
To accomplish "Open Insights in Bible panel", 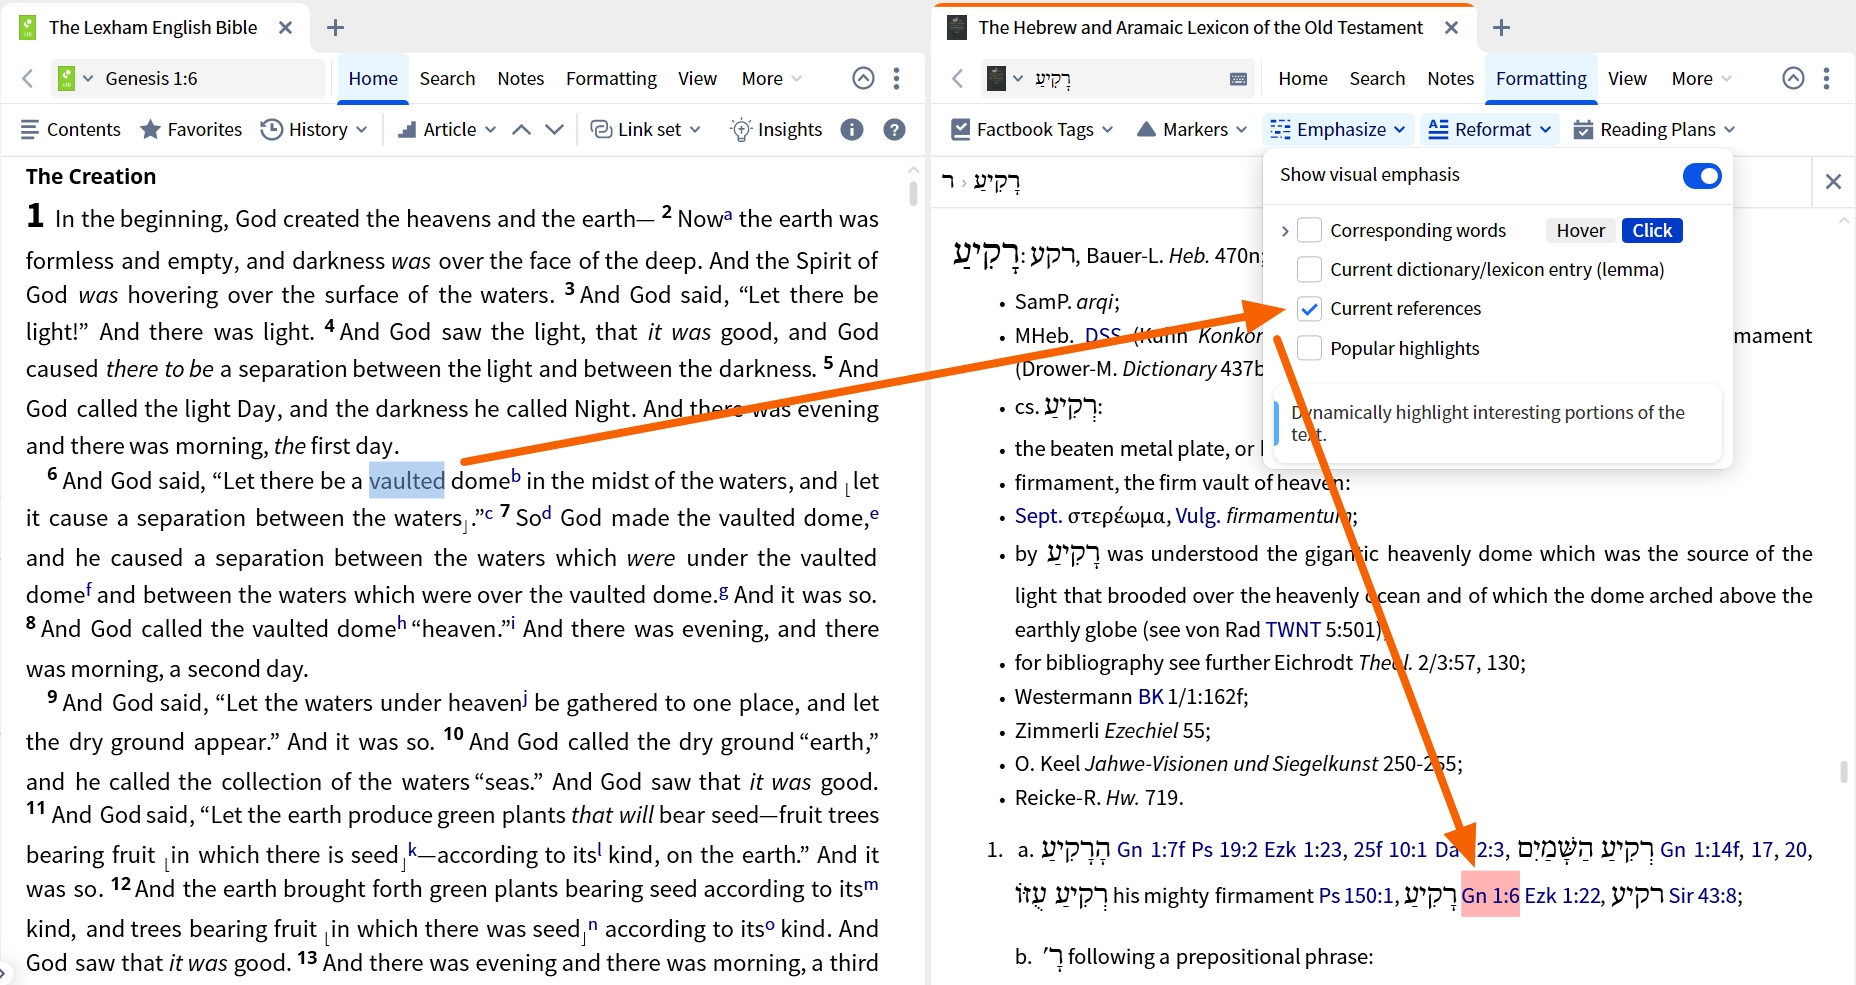I will coord(776,129).
